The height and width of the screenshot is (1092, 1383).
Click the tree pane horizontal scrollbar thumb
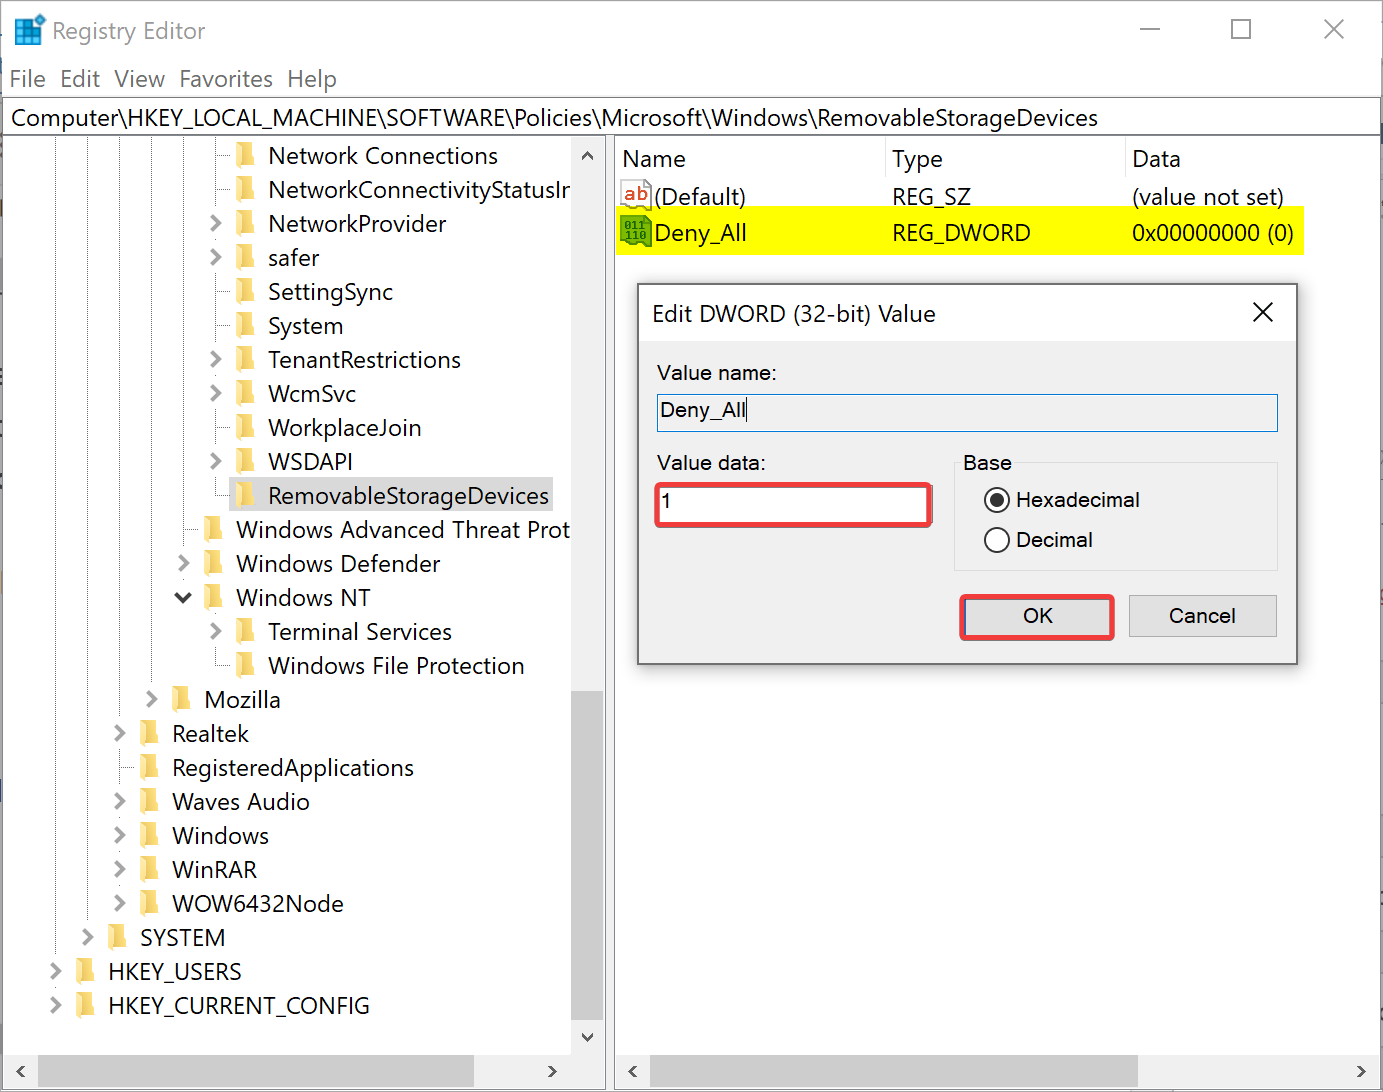[x=256, y=1071]
